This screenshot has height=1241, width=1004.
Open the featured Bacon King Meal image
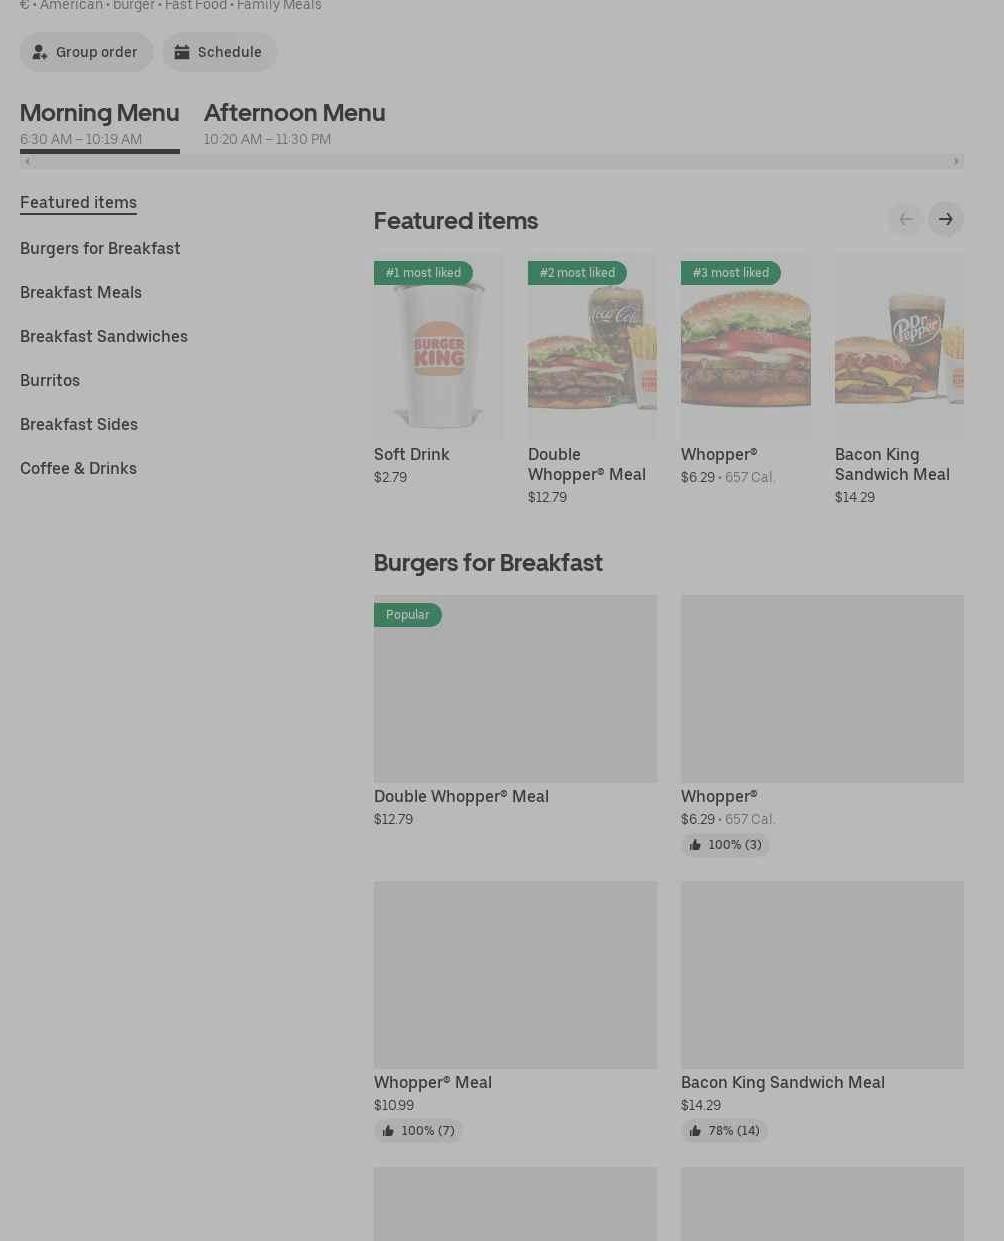tap(899, 344)
